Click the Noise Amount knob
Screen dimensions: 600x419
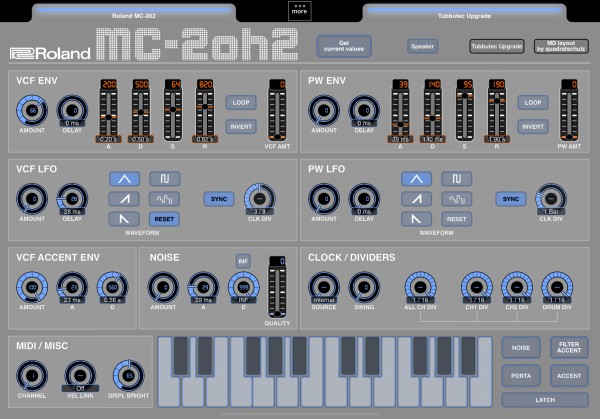click(163, 287)
